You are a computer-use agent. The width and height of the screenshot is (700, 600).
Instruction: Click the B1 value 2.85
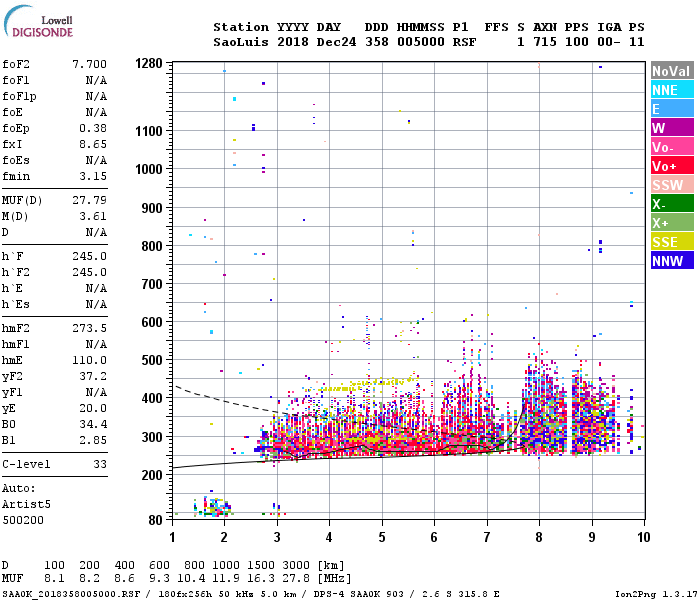[x=93, y=440]
